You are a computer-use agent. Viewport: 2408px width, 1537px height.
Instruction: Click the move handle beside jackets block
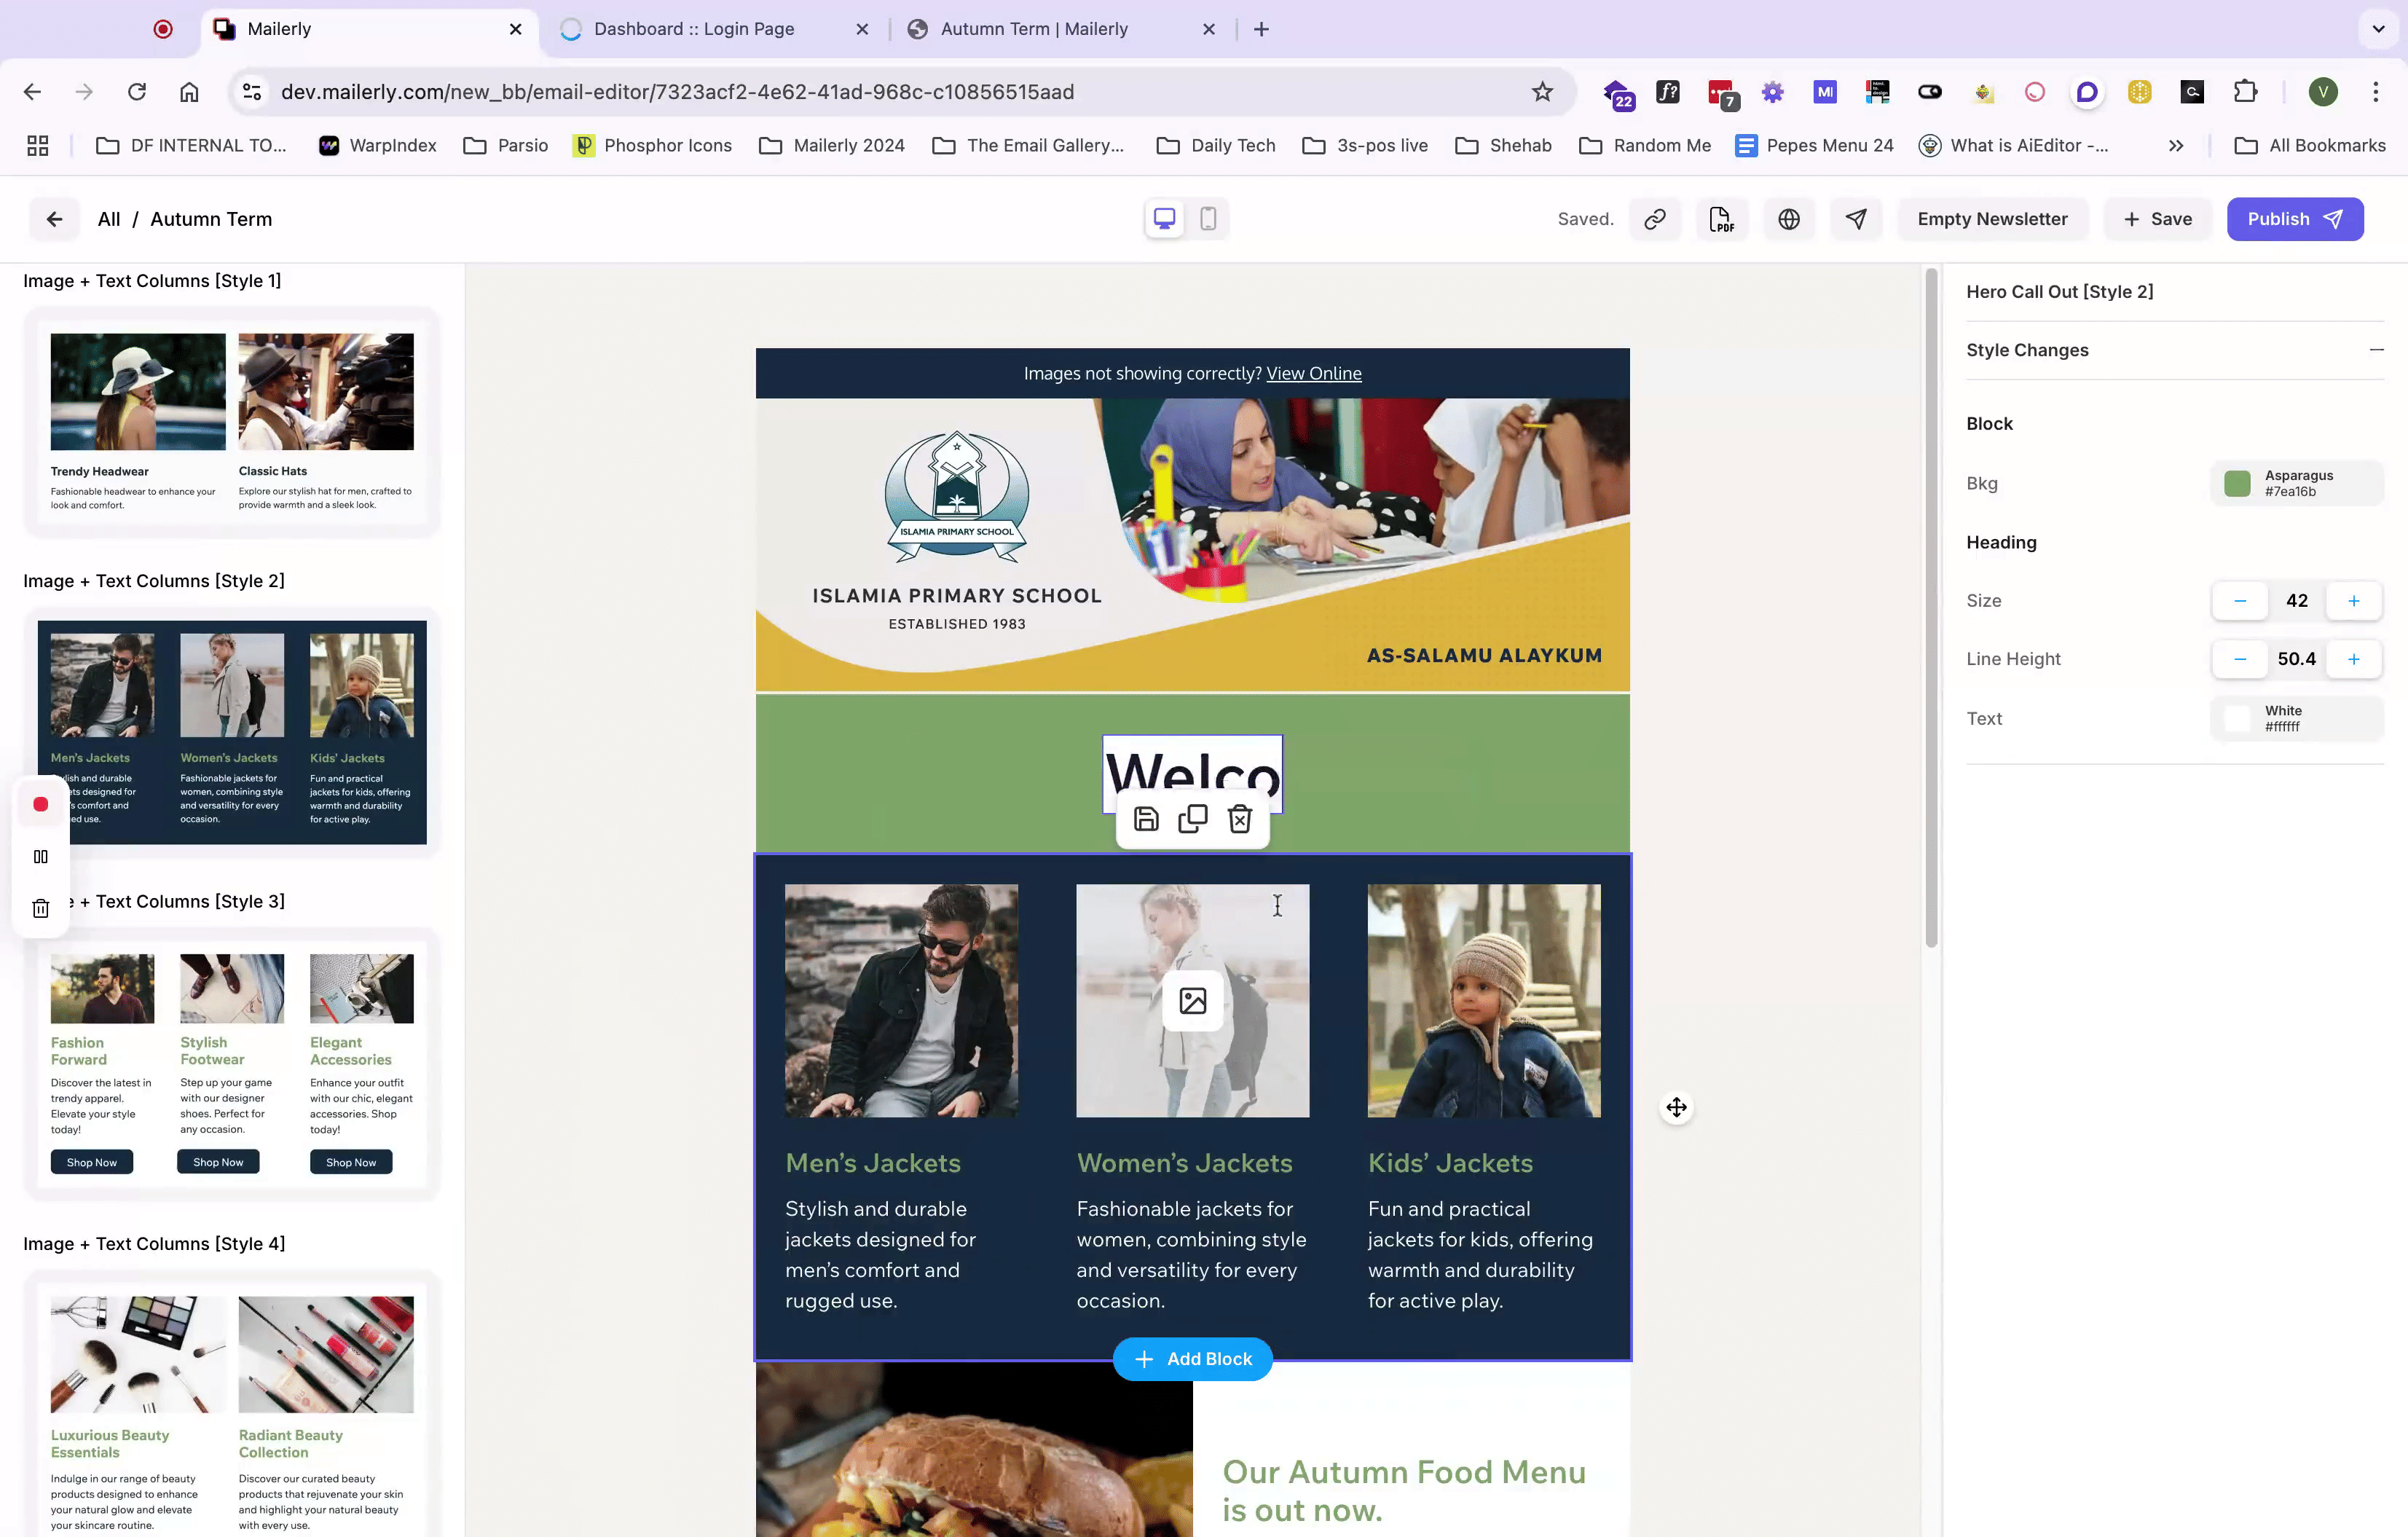[x=1676, y=1107]
